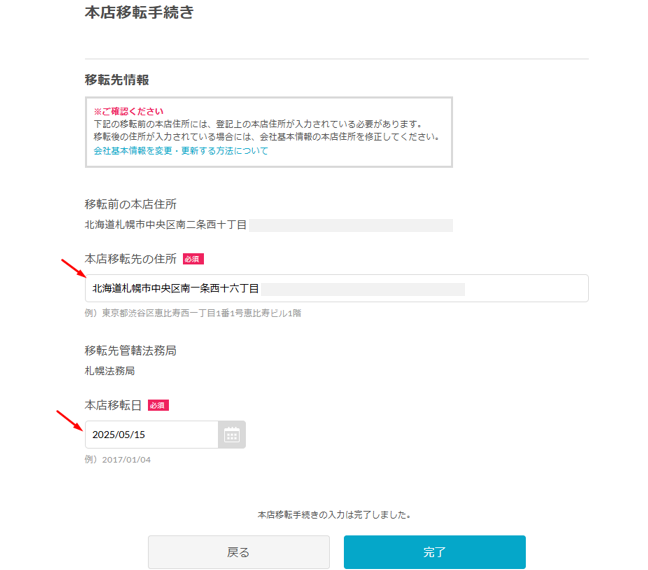Click the 本店移転先の住所 address input field
The width and height of the screenshot is (648, 570).
(x=336, y=288)
